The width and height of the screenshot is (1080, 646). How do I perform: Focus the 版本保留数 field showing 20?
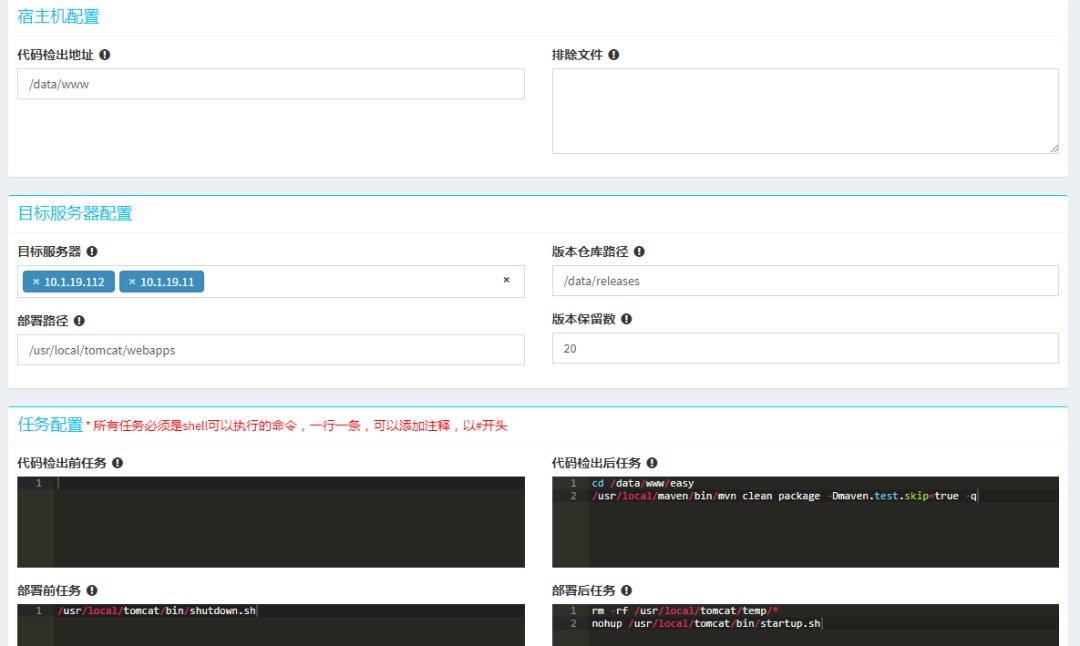(805, 348)
